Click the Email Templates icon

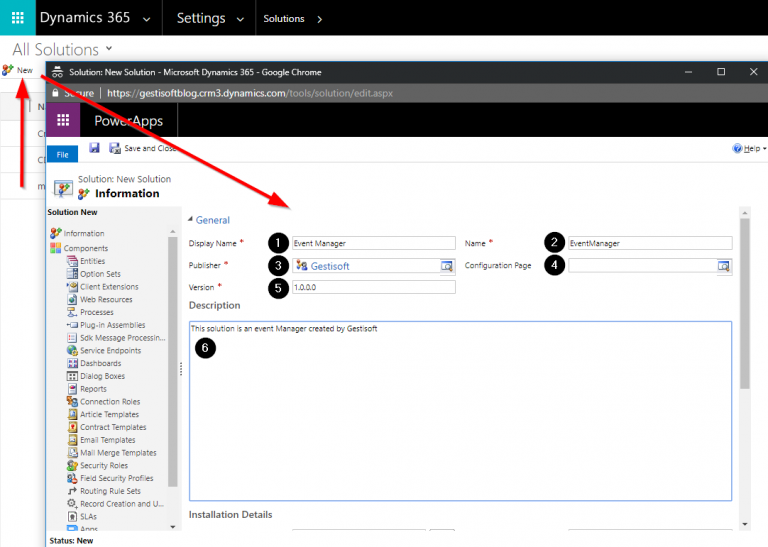72,440
